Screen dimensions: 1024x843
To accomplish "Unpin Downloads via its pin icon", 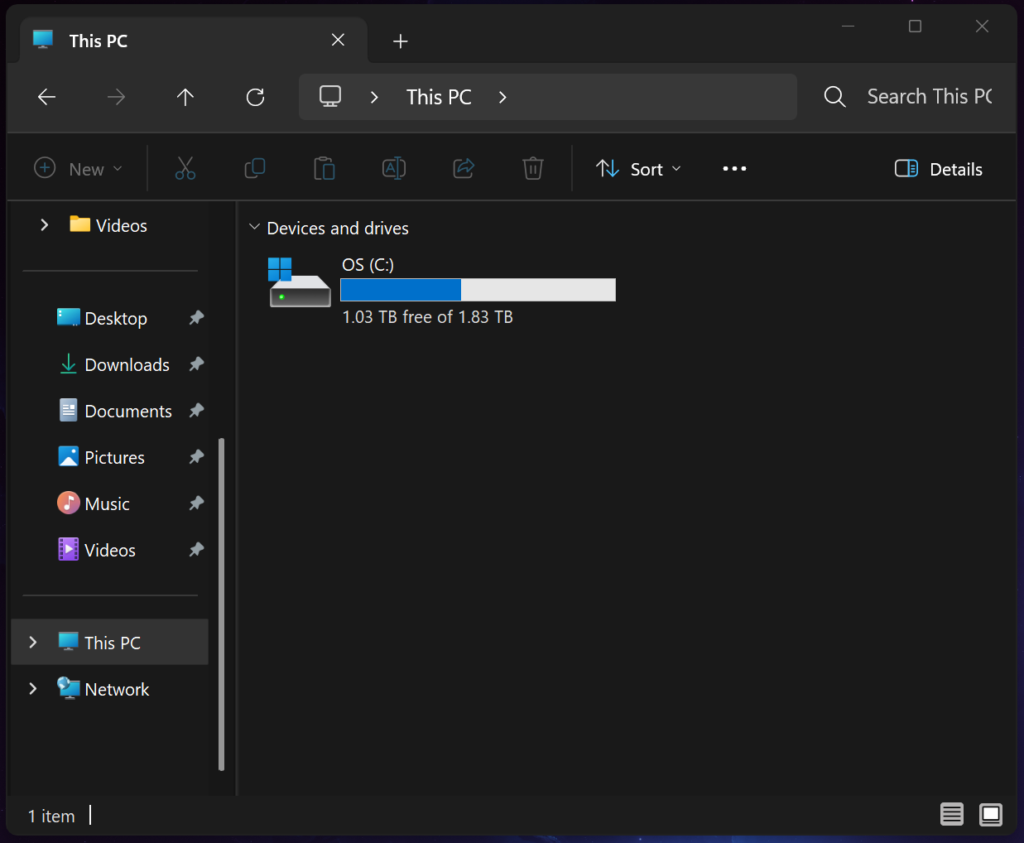I will tap(196, 364).
